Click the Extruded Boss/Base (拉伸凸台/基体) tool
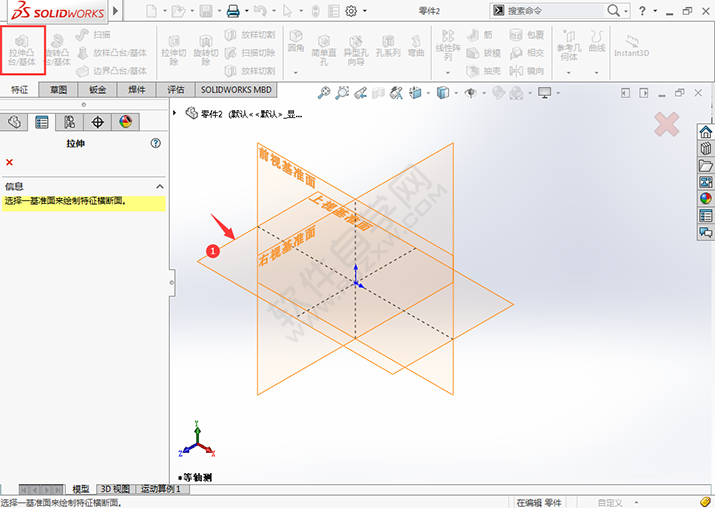Viewport: 715px width, 508px height. [x=22, y=50]
